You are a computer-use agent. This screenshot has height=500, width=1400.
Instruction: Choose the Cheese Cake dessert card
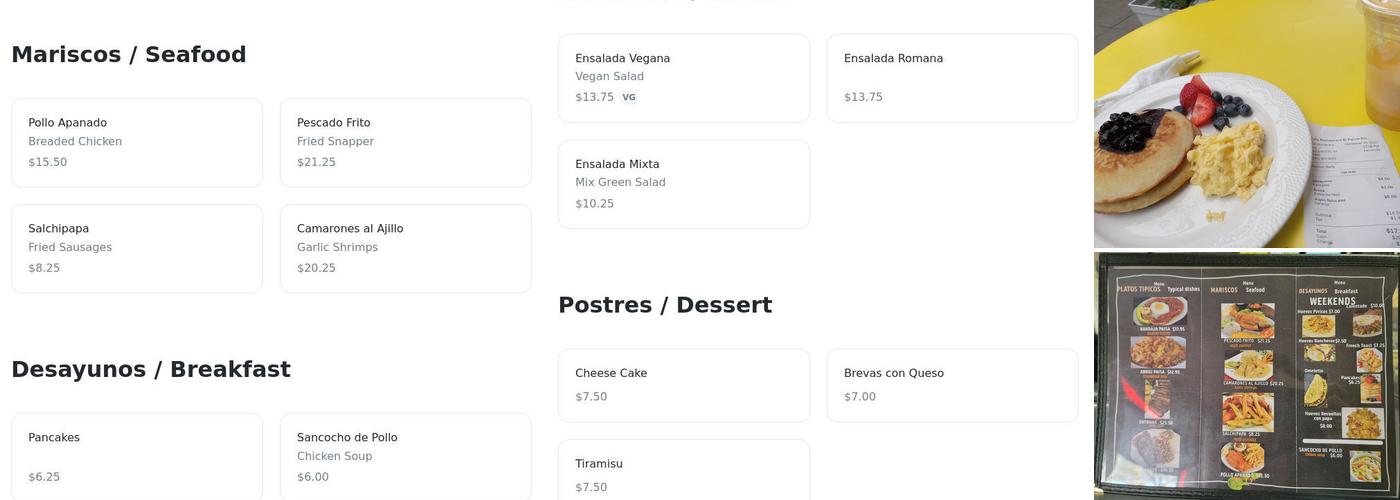click(683, 385)
